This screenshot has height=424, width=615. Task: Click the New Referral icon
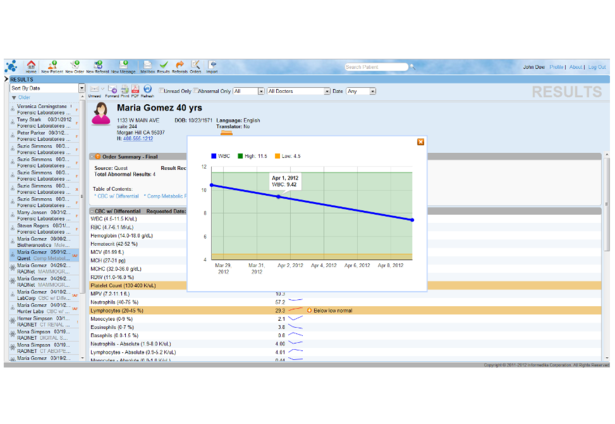pos(98,65)
